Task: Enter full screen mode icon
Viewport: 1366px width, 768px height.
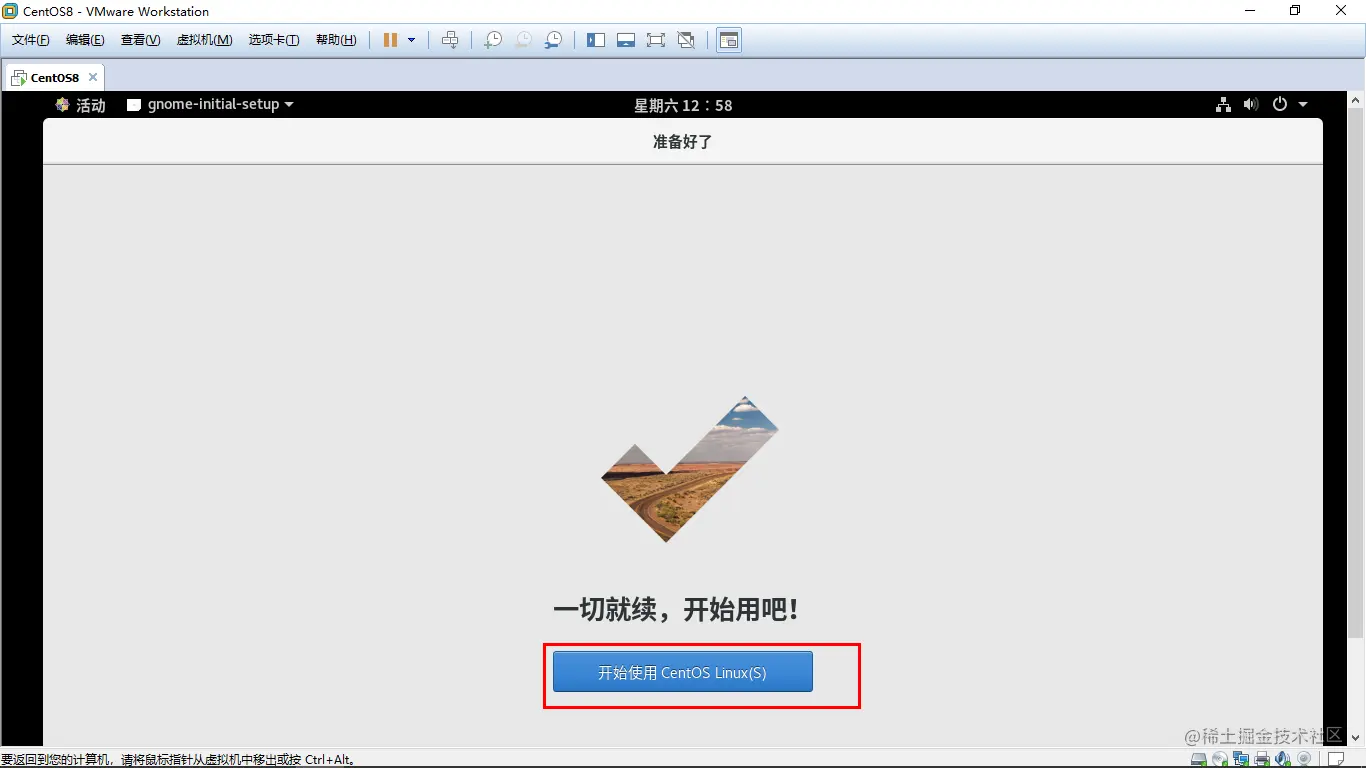Action: click(656, 40)
